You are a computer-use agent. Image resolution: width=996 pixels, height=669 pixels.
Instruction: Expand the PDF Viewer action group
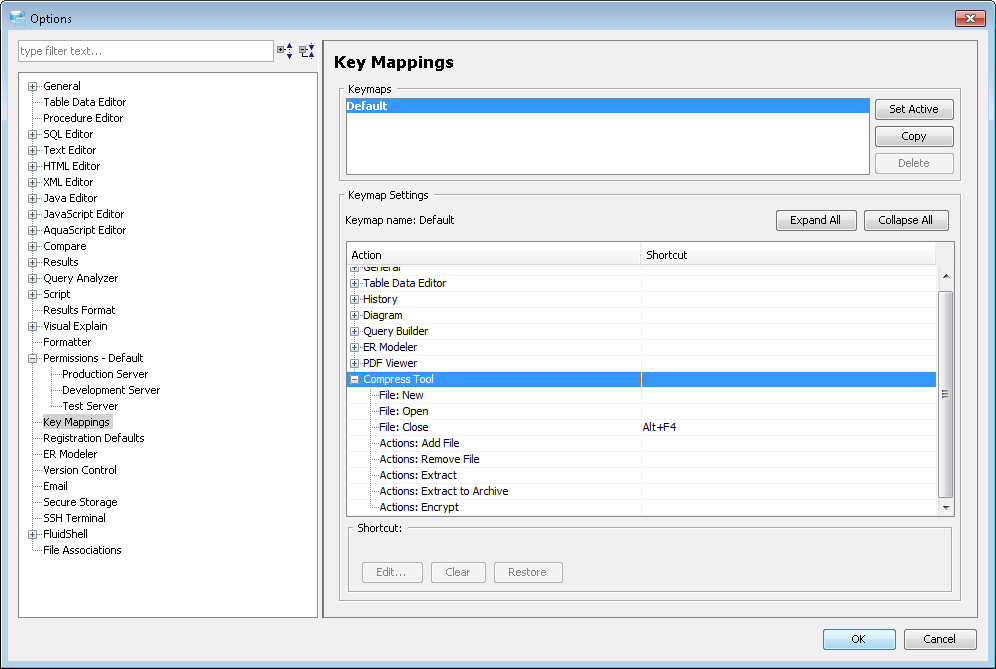[354, 363]
